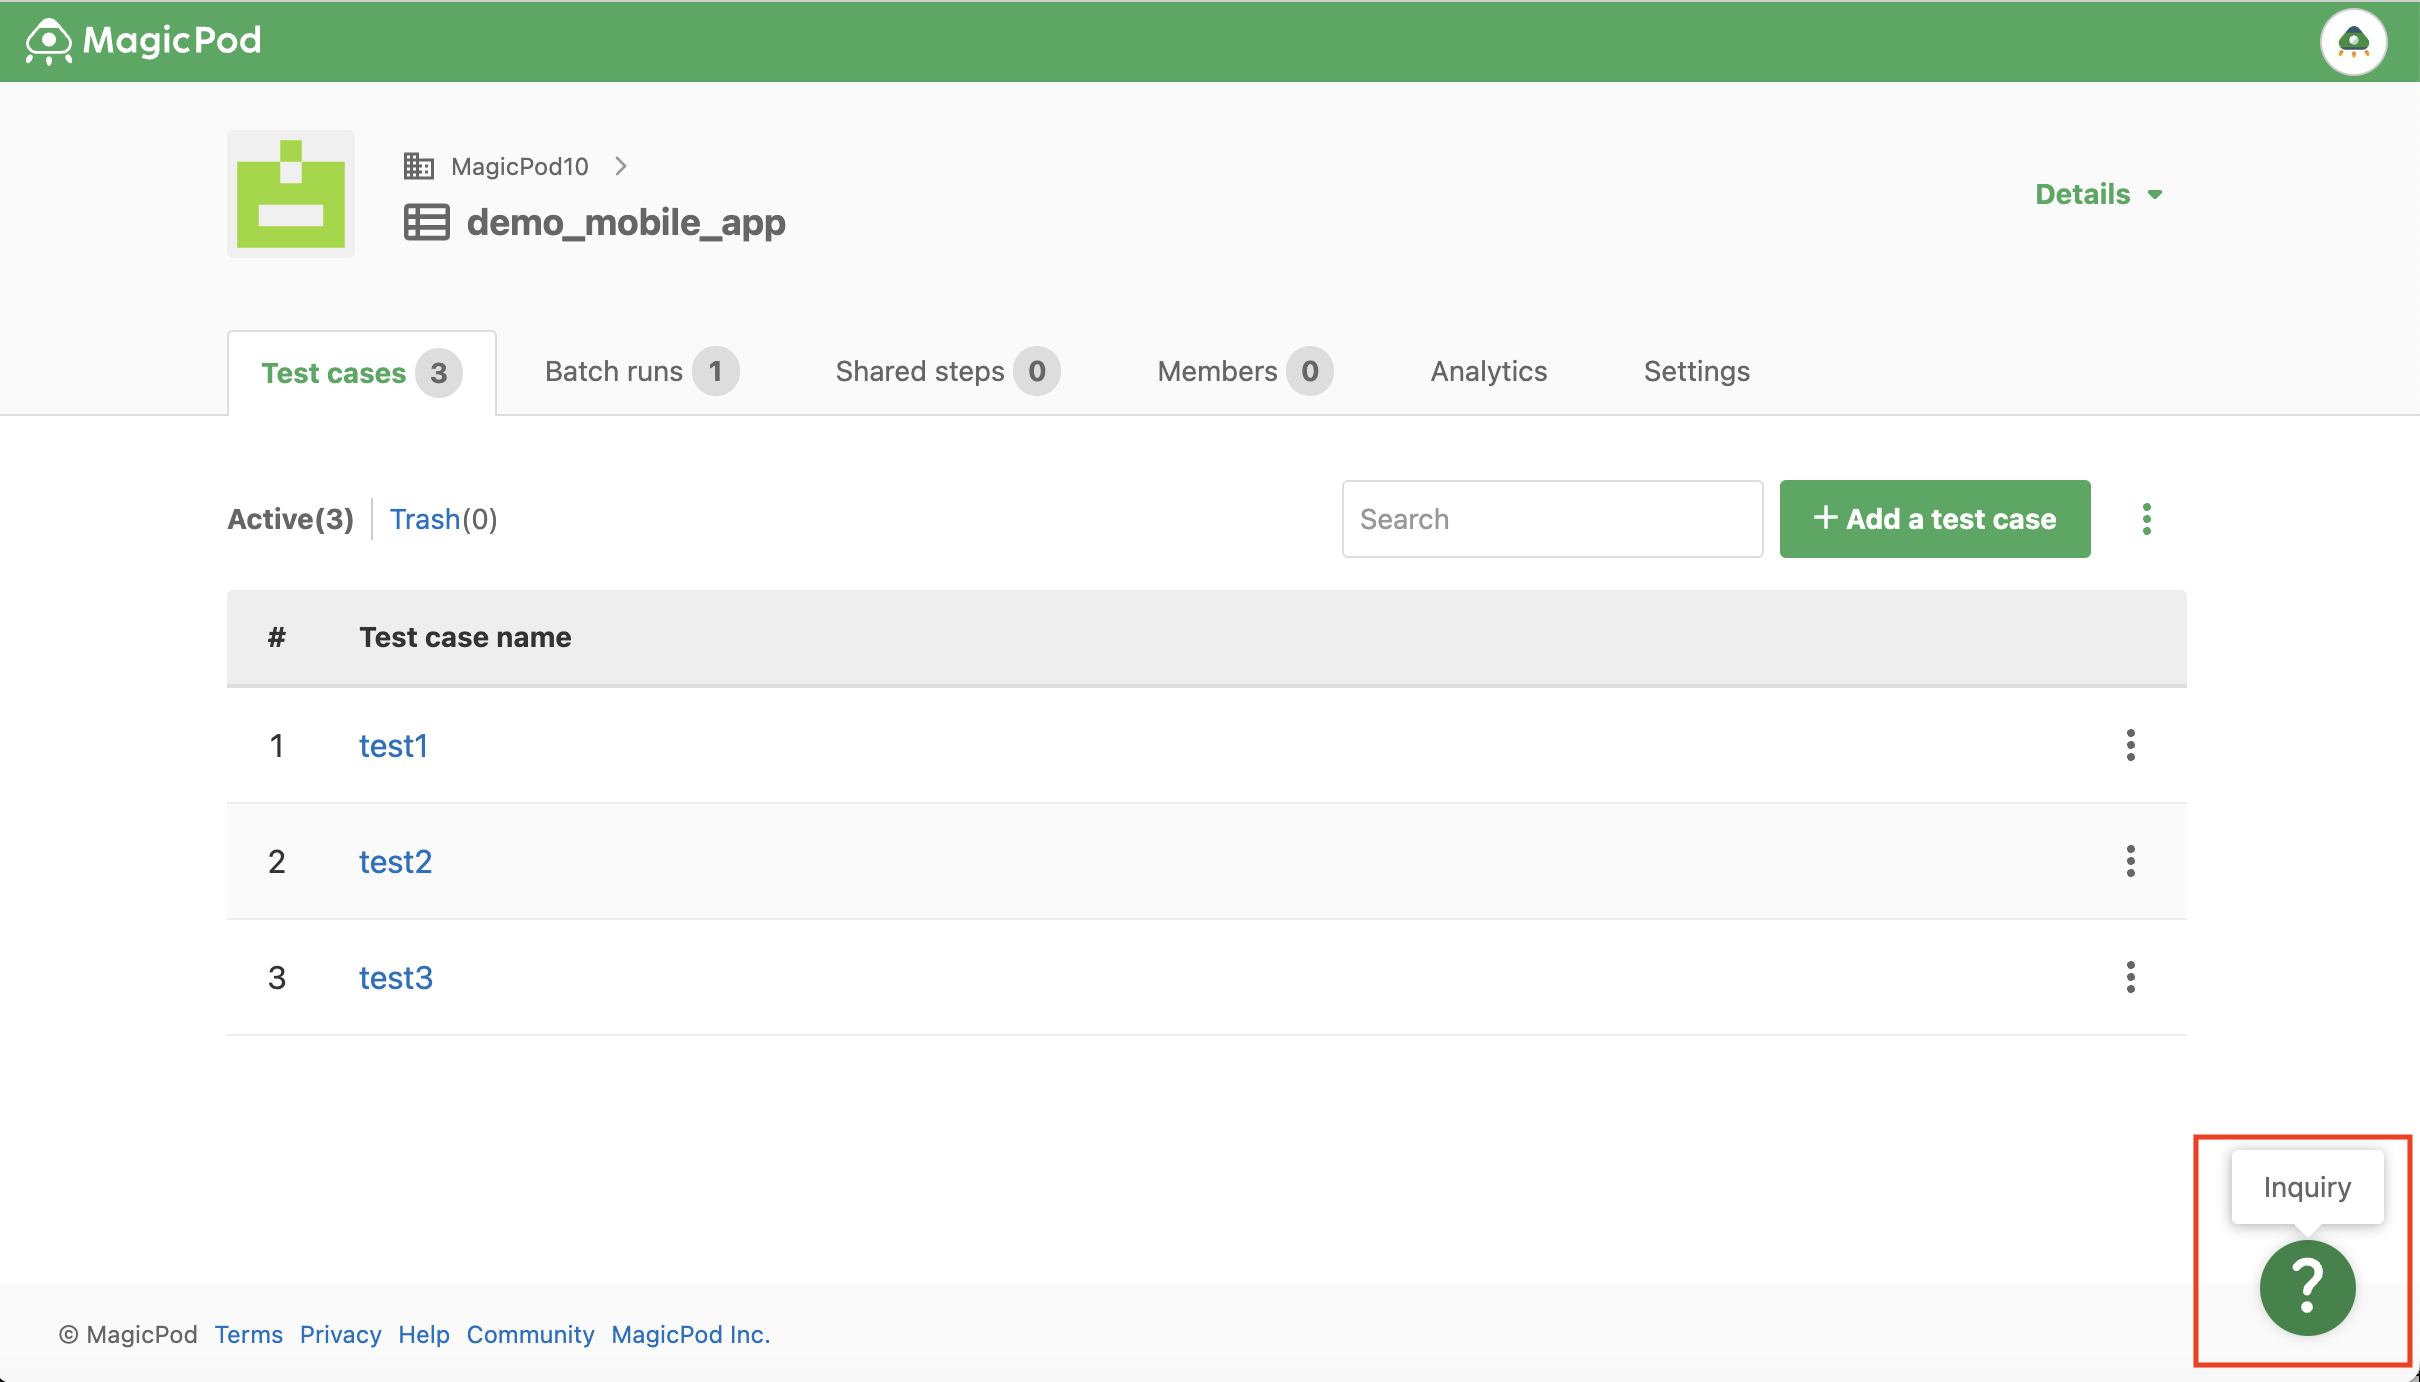Expand the Details dropdown
Viewport: 2420px width, 1382px height.
click(2099, 194)
